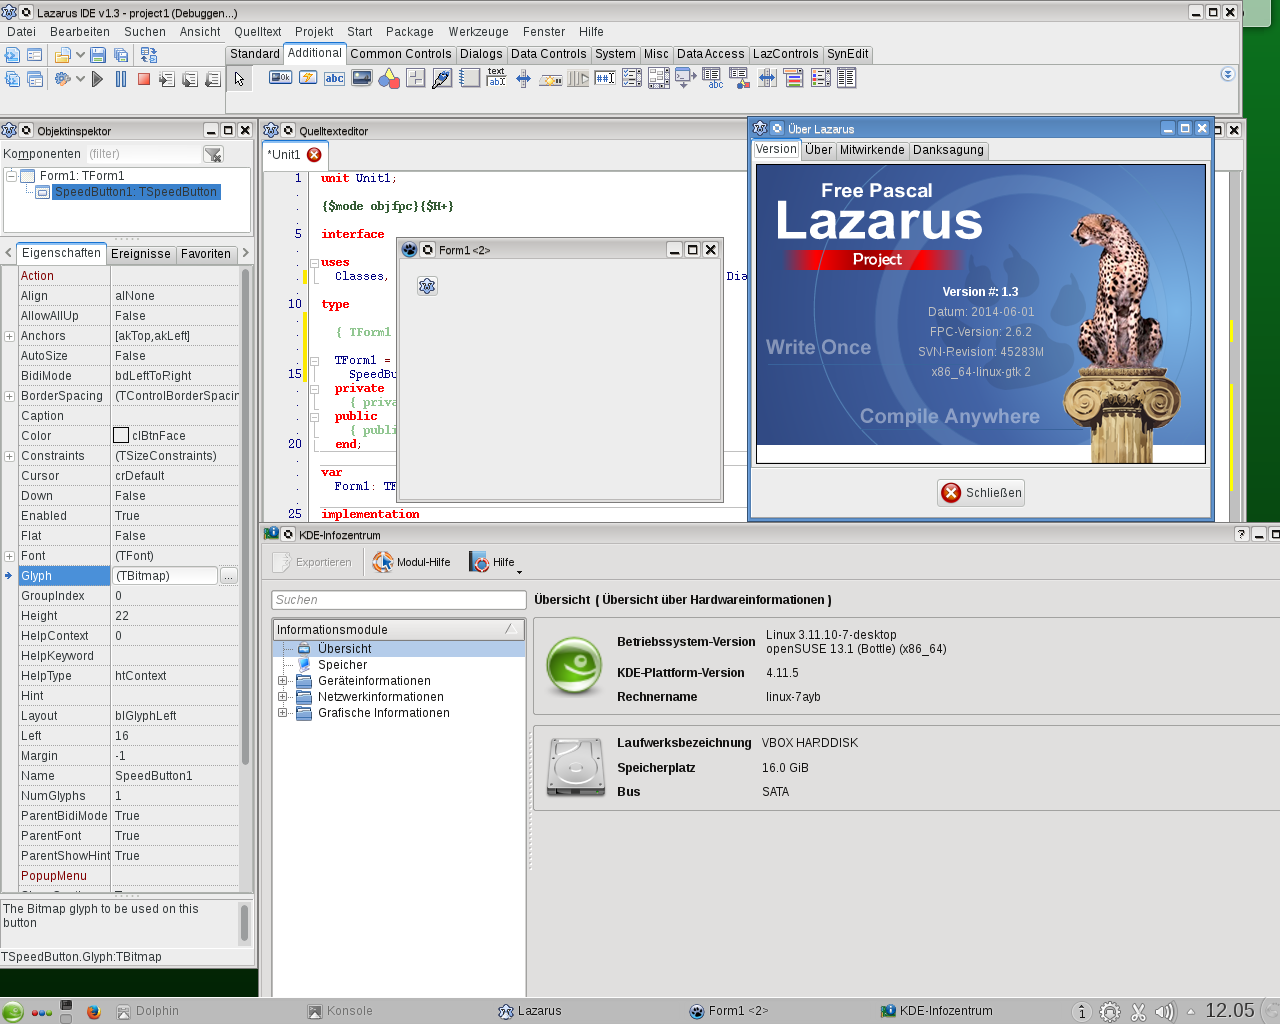Switch to the Common Controls palette tab
This screenshot has height=1024, width=1280.
click(401, 54)
